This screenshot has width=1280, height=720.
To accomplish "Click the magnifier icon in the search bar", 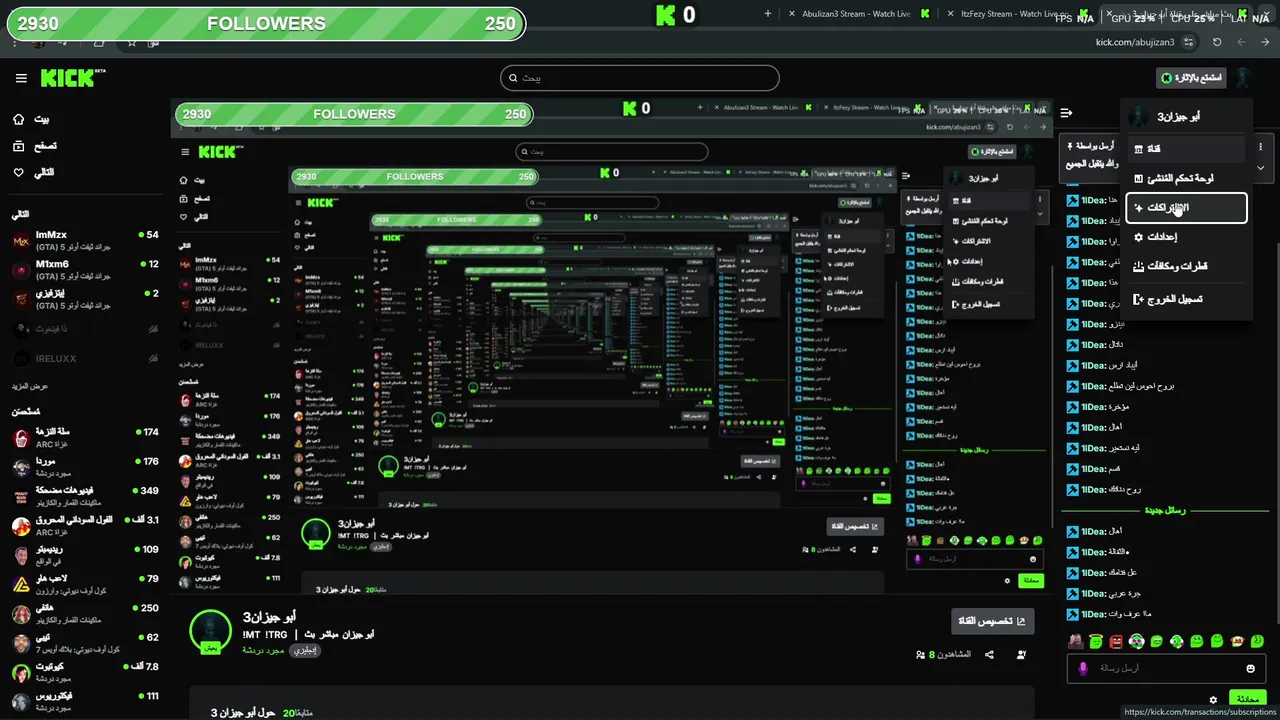I will [514, 78].
